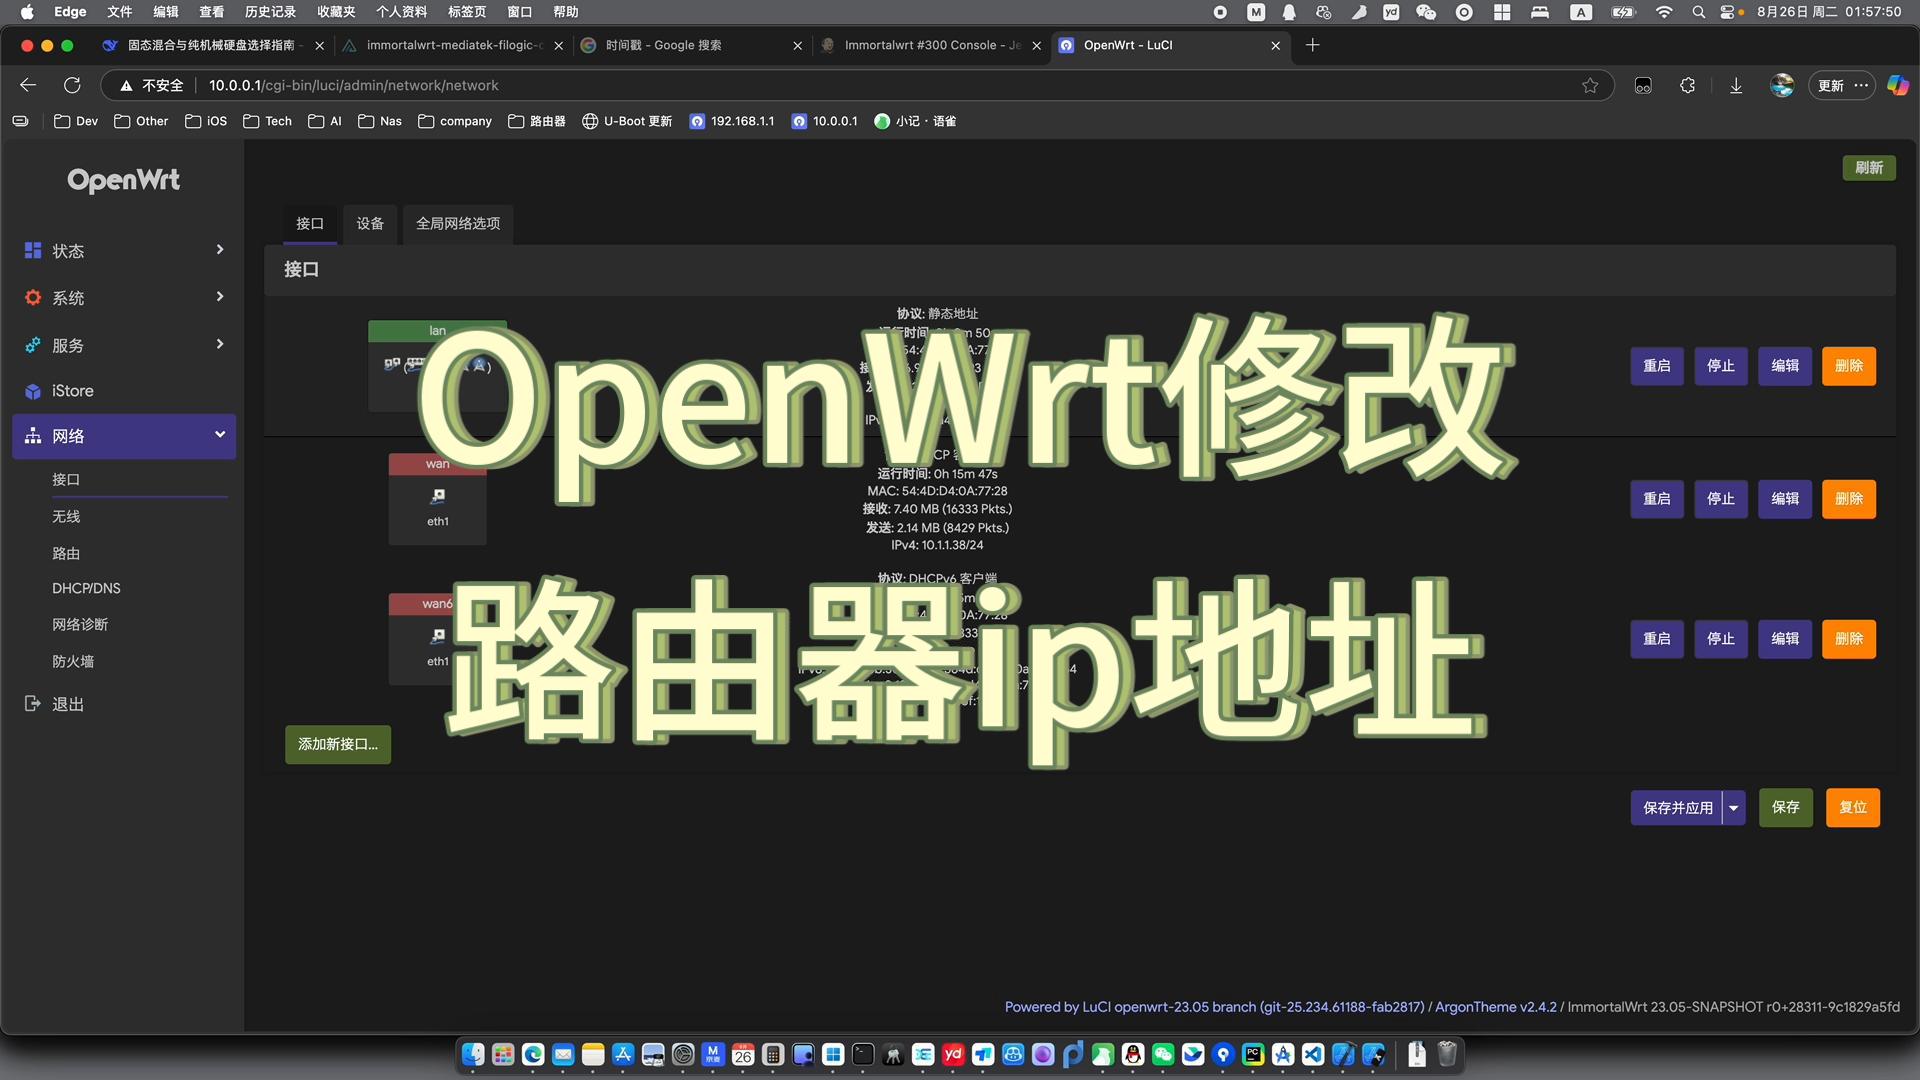Select the 接口 tab
This screenshot has height=1080, width=1920.
click(x=310, y=223)
